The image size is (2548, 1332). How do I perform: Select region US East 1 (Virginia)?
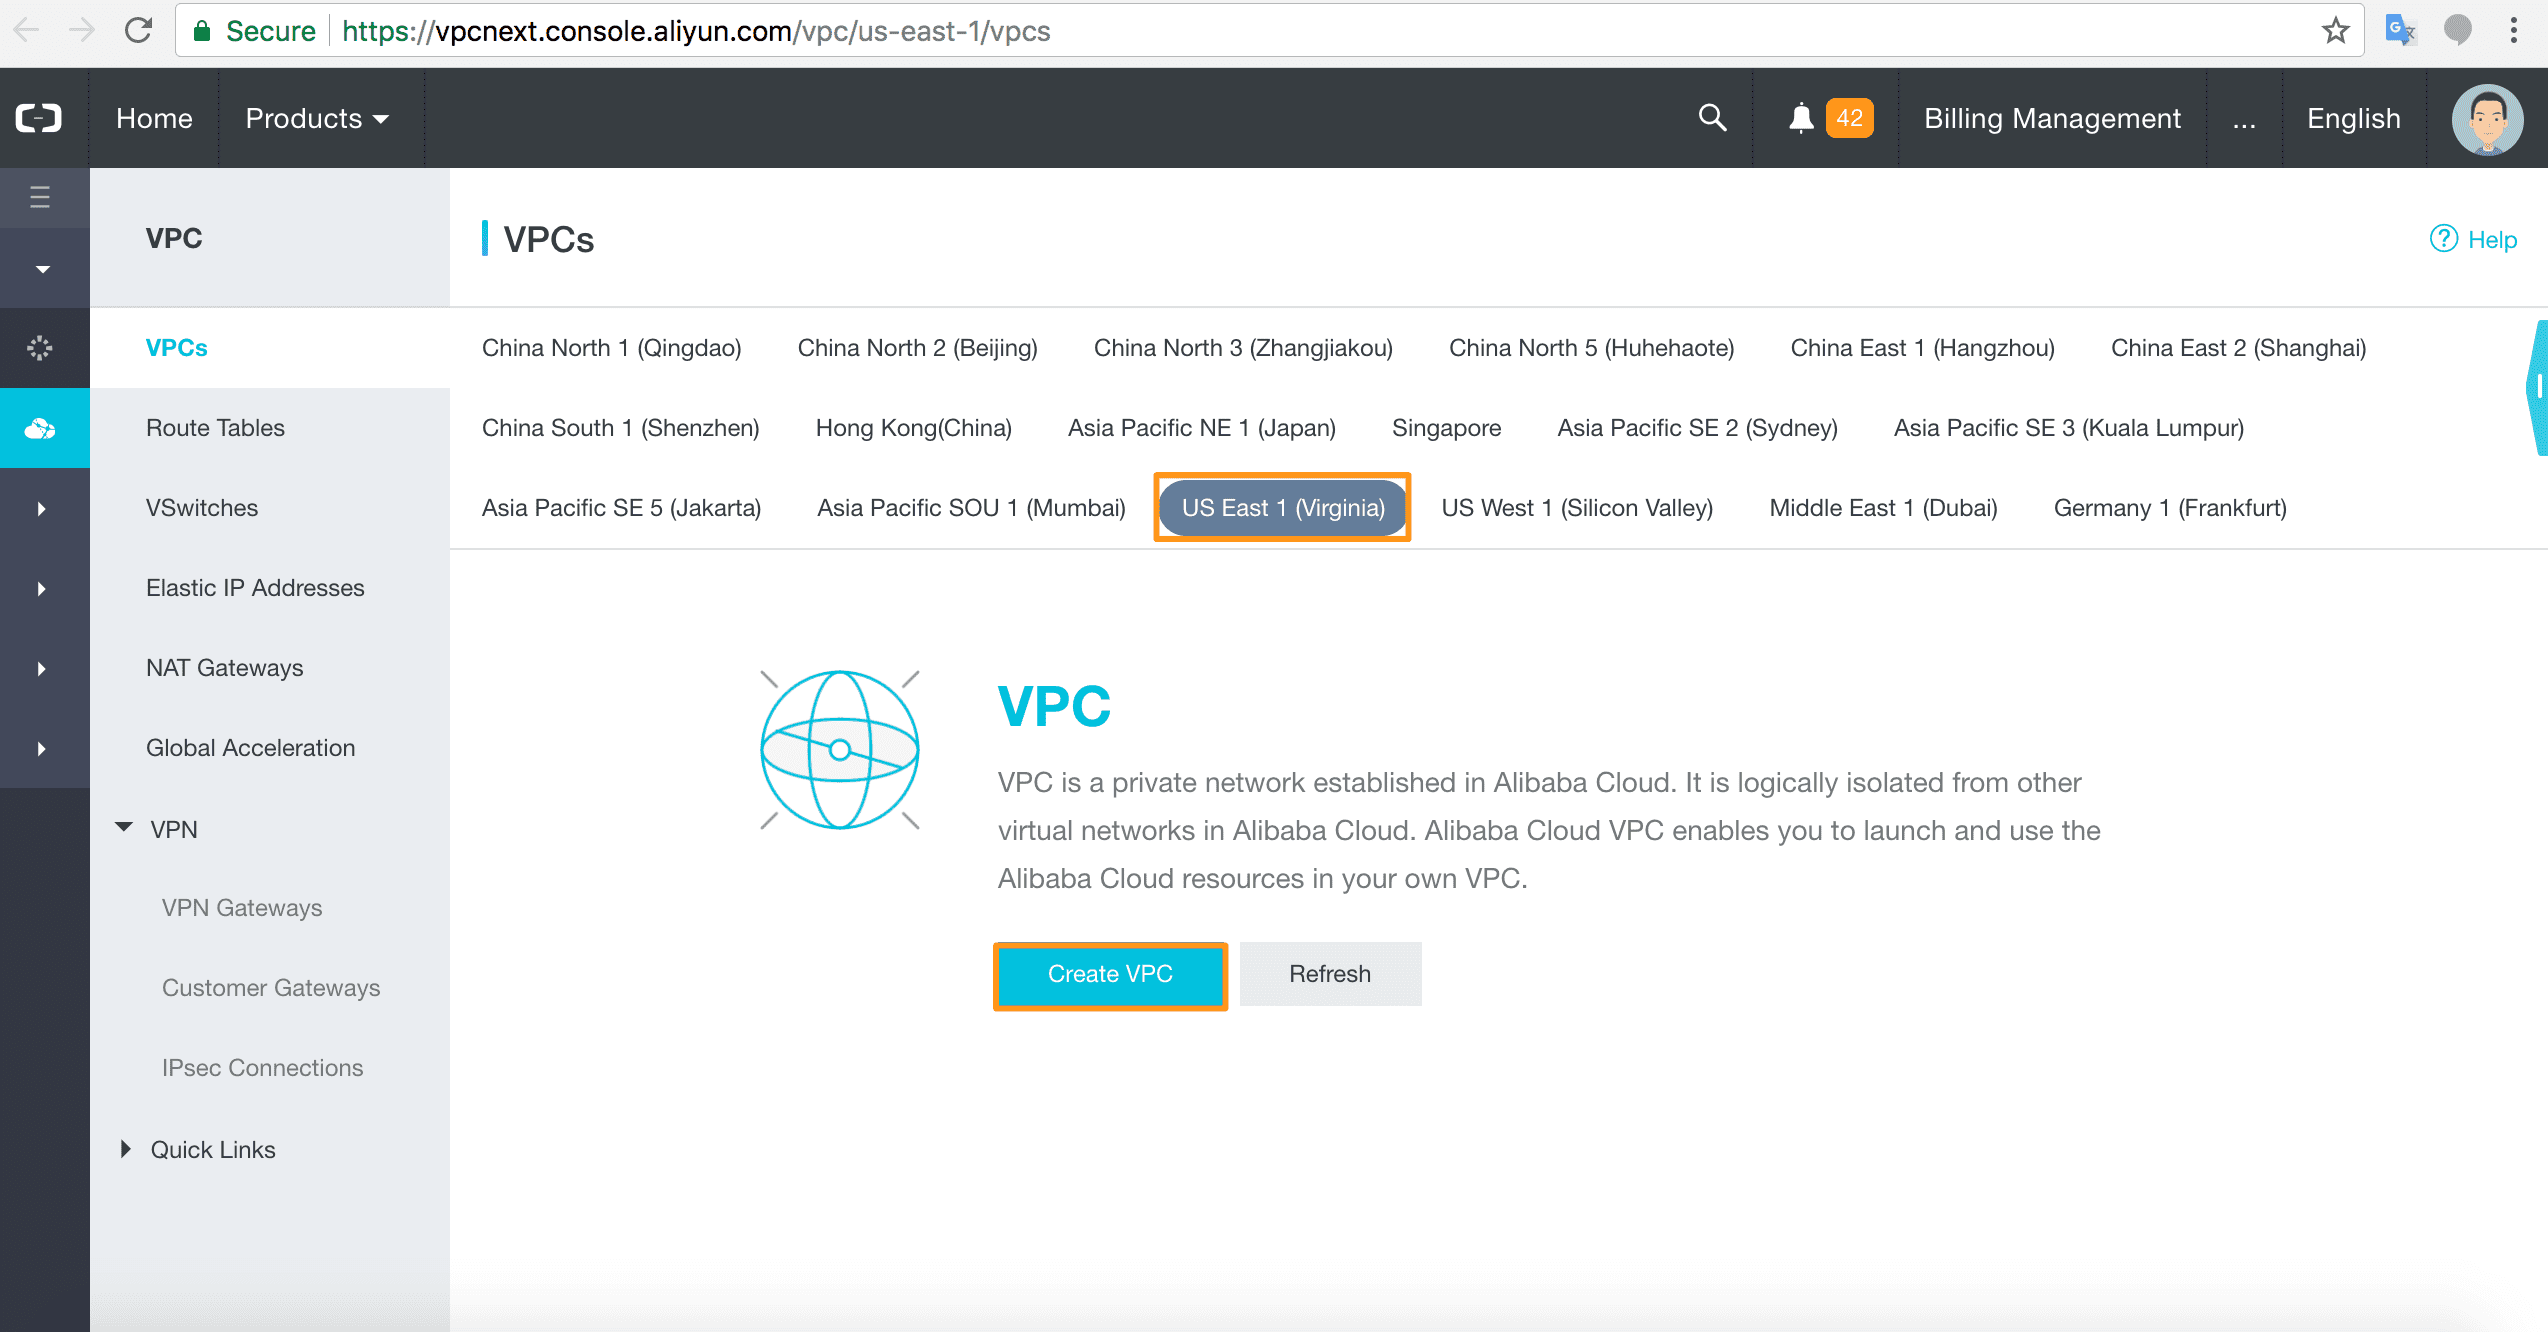coord(1283,508)
